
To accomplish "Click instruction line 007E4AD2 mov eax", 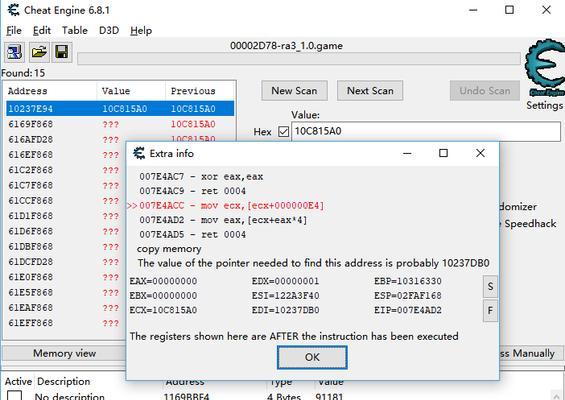I will coord(223,220).
